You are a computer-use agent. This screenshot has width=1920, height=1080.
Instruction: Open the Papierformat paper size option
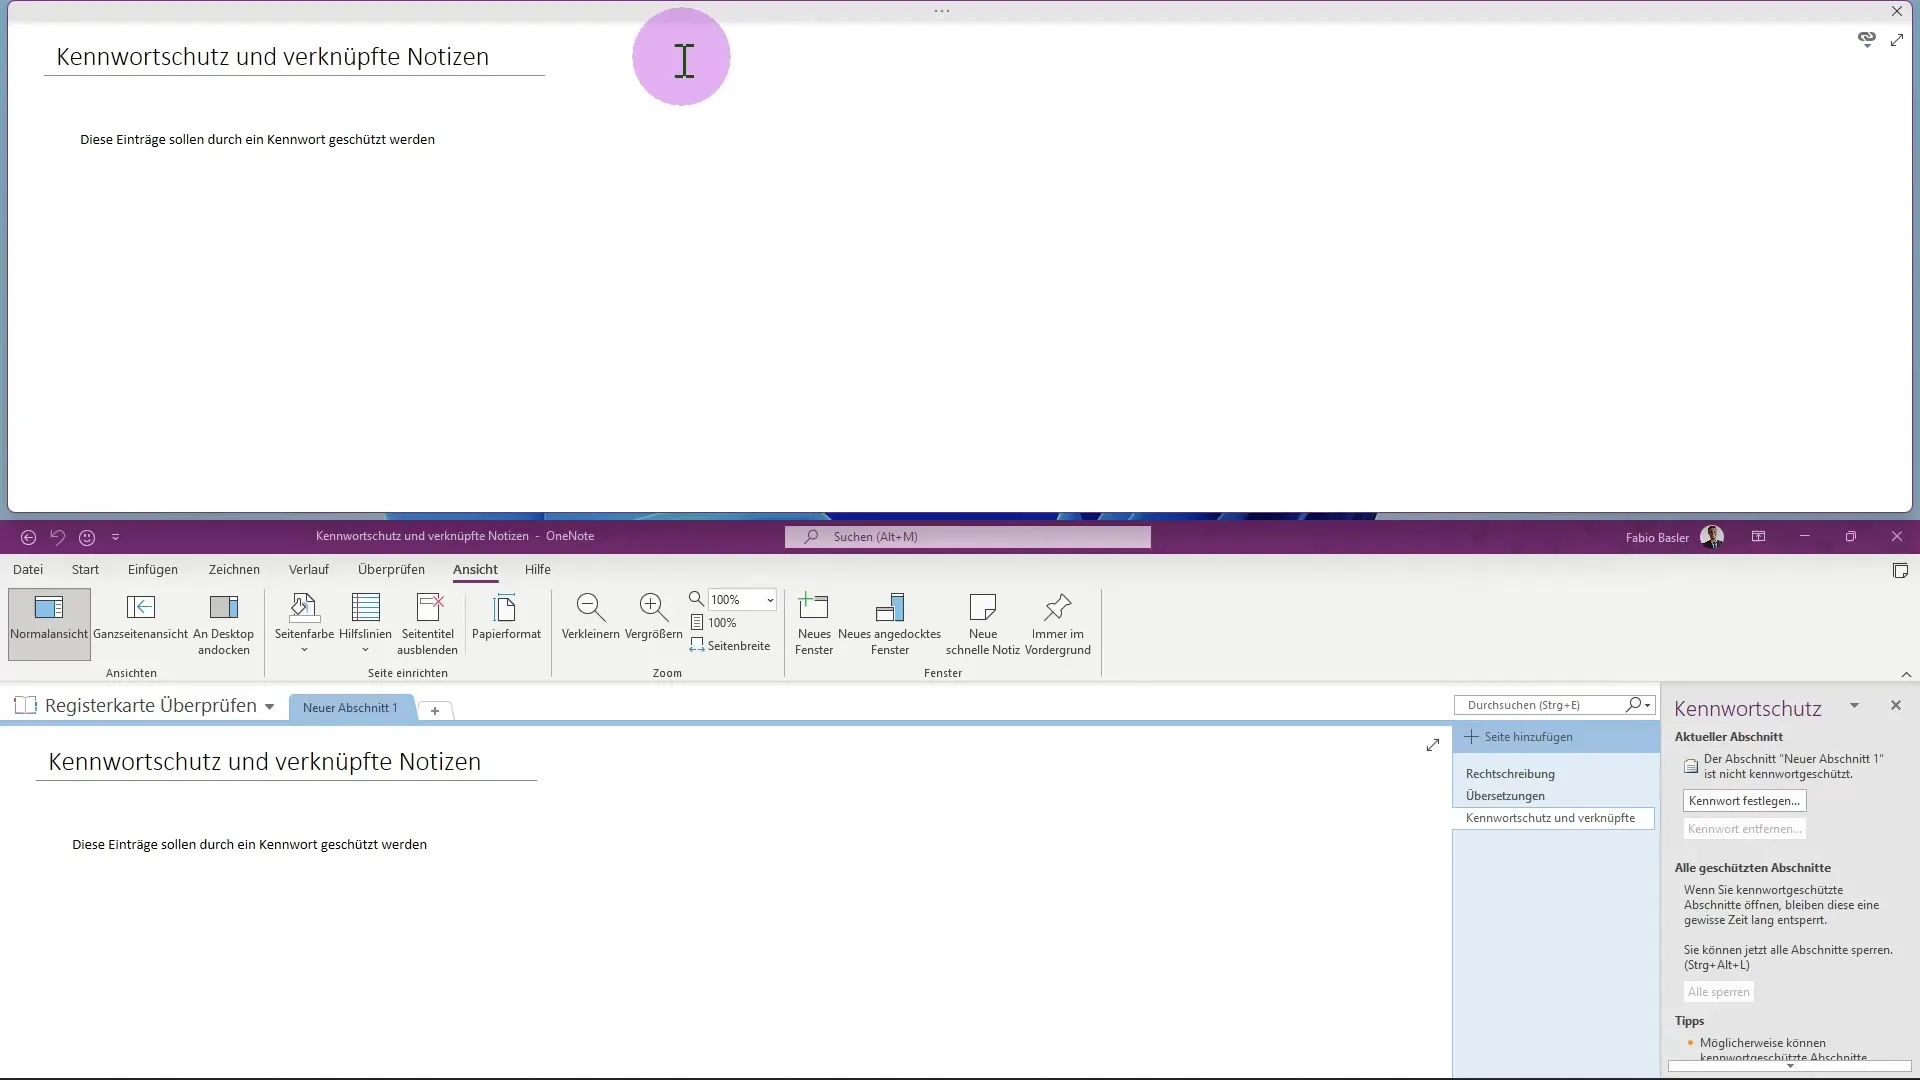[x=506, y=608]
